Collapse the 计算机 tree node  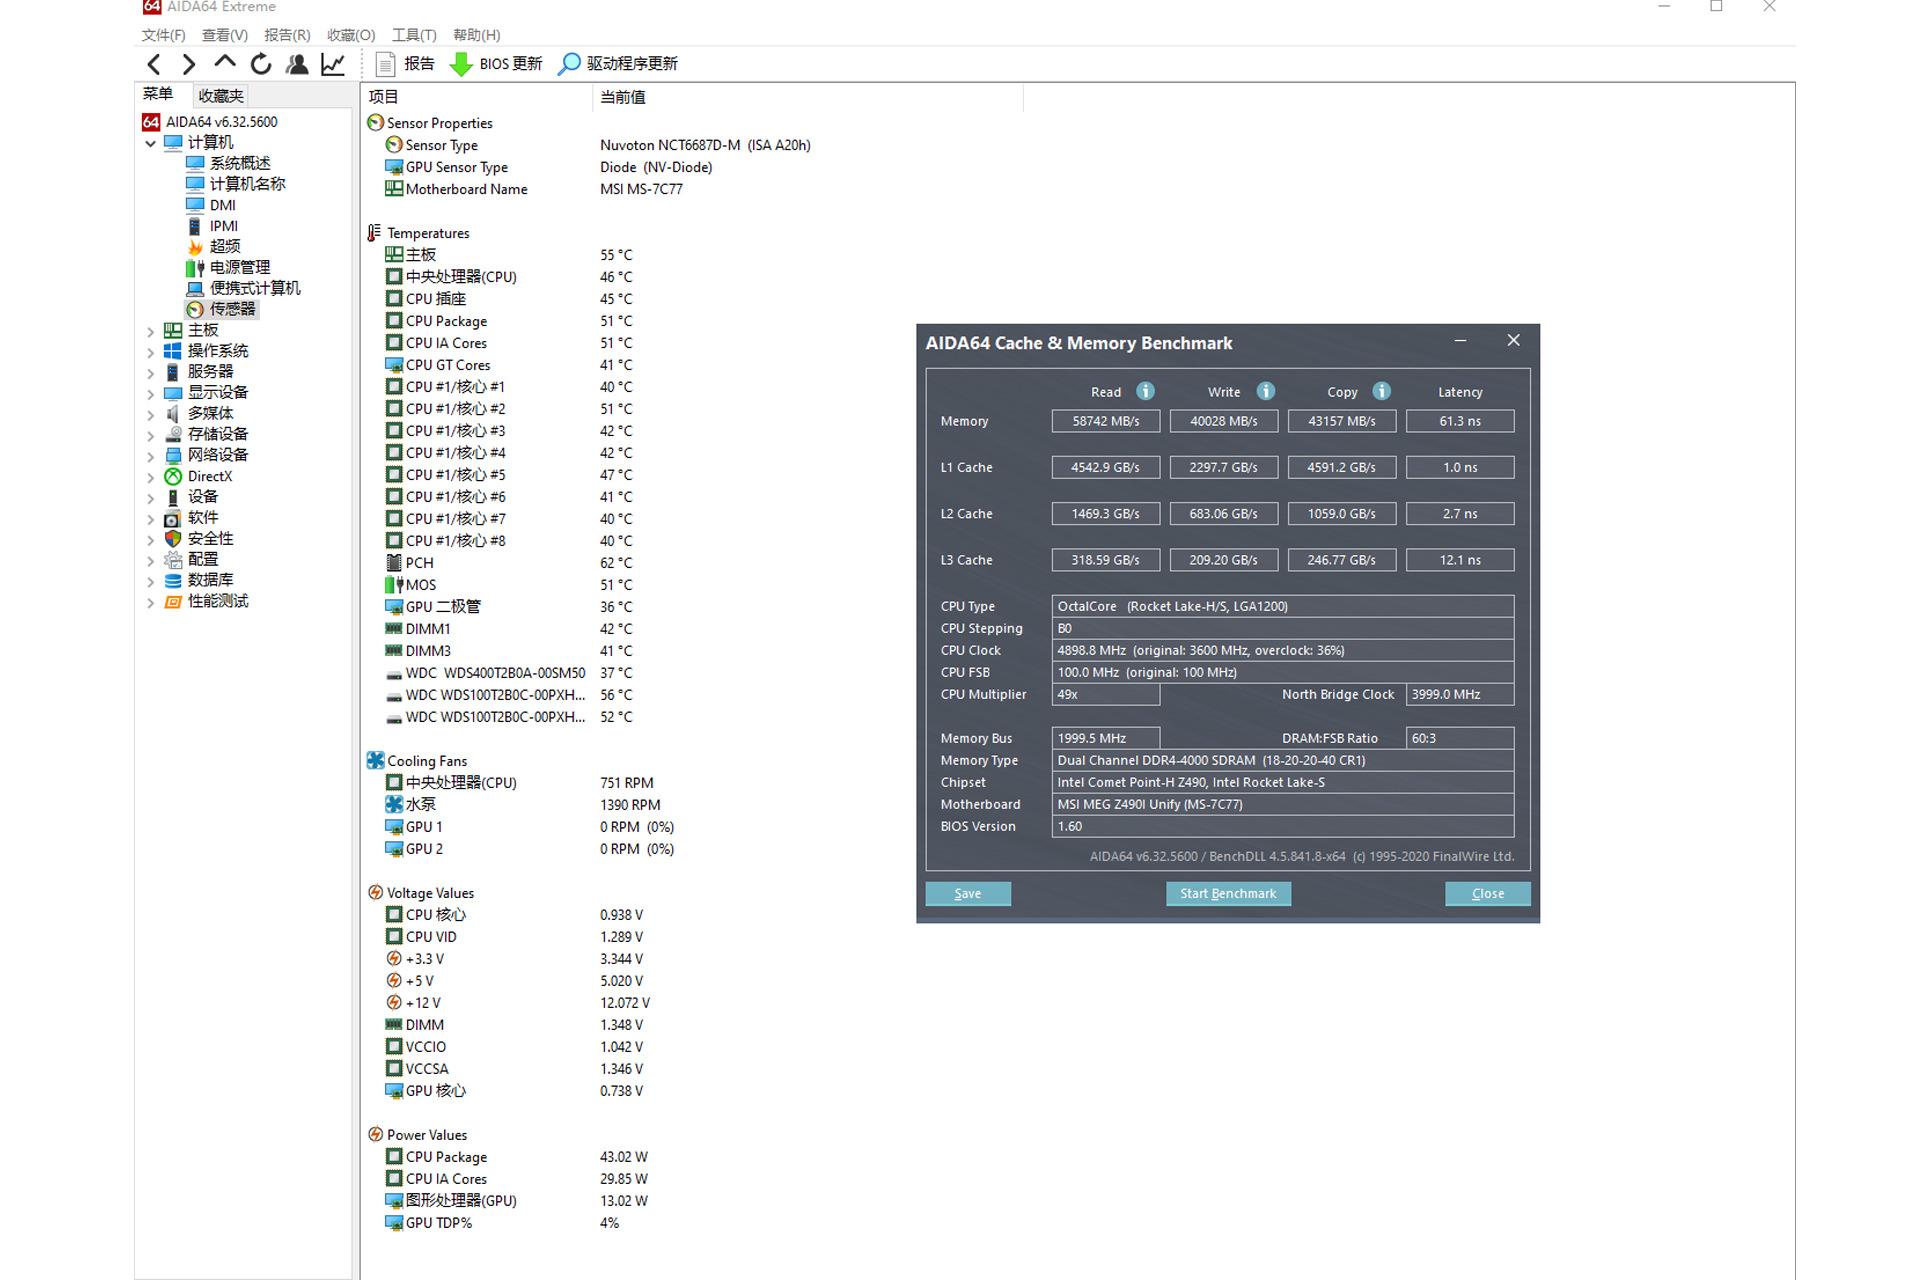click(150, 143)
